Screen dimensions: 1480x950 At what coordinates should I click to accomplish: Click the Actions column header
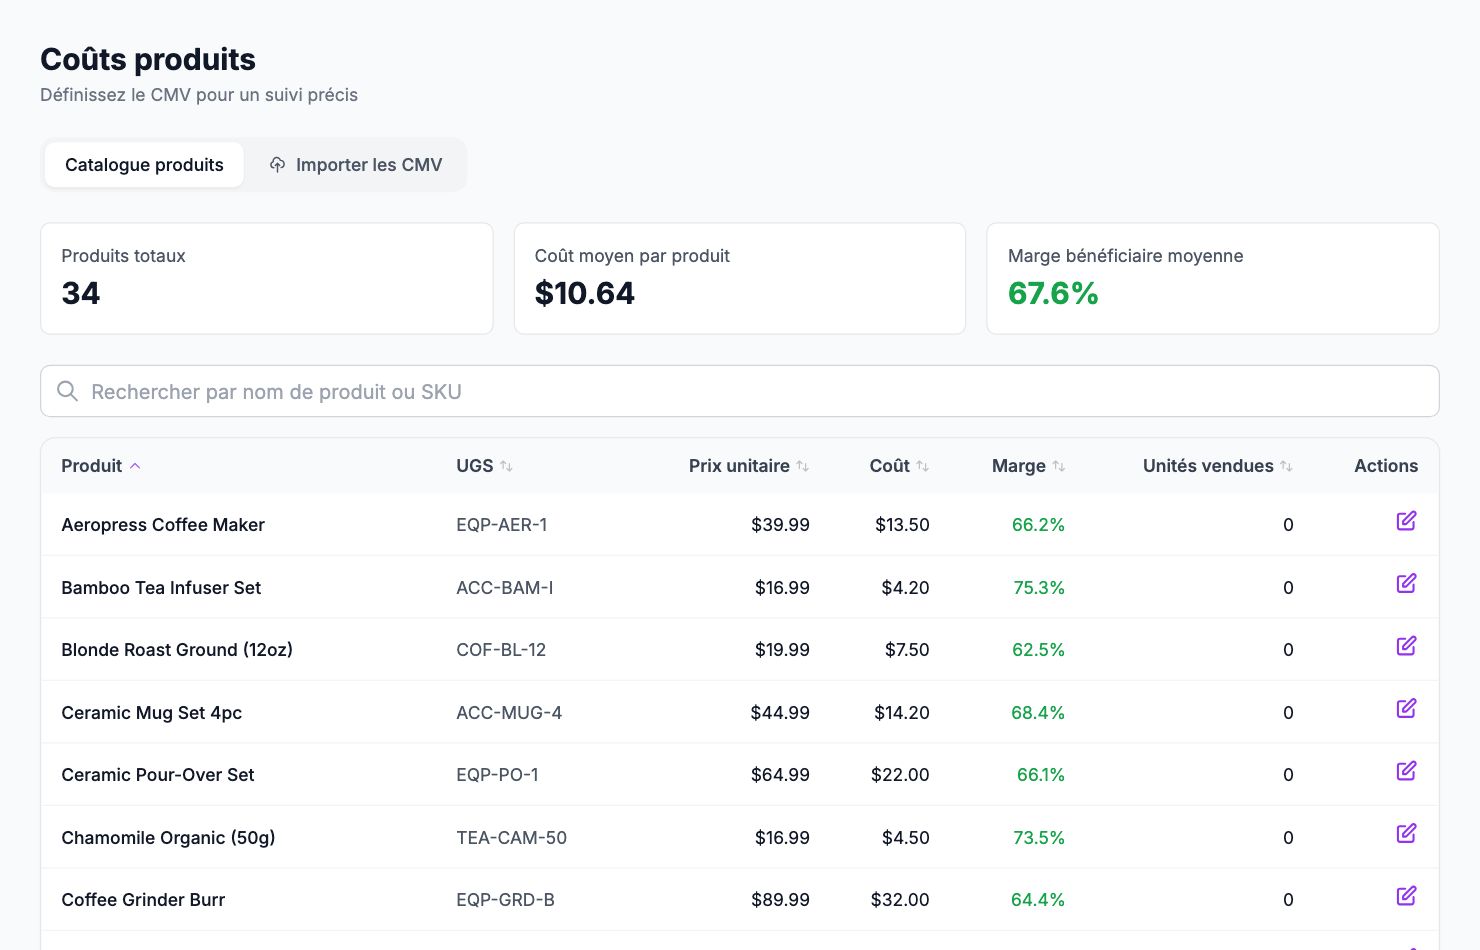point(1386,466)
